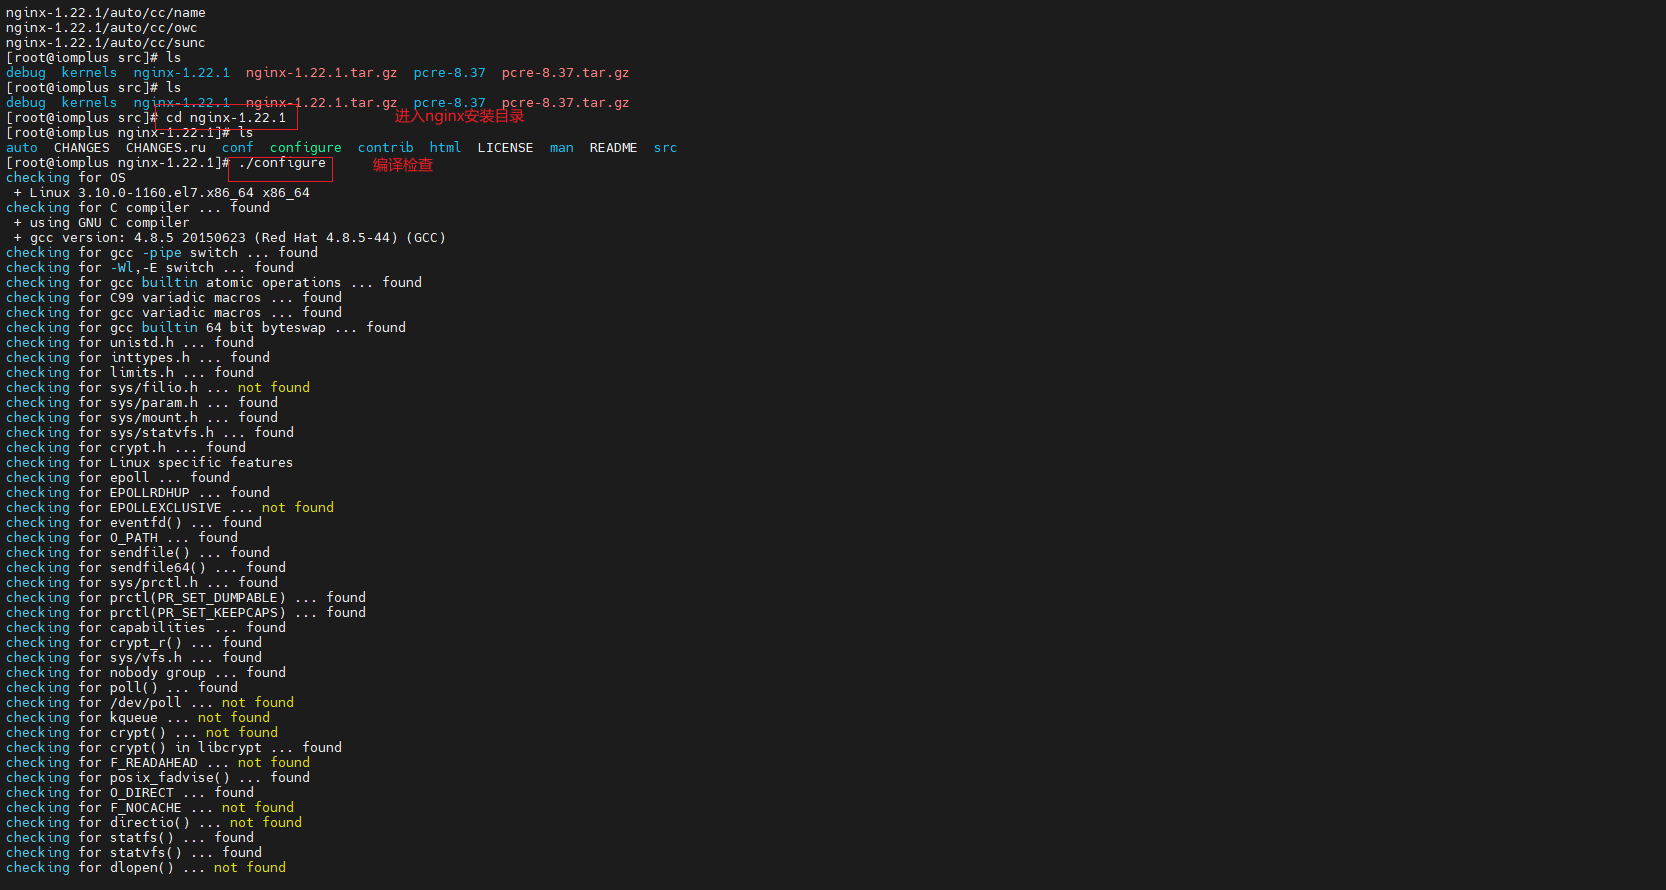
Task: Click the 'crypt.h' check line
Action: [126, 448]
